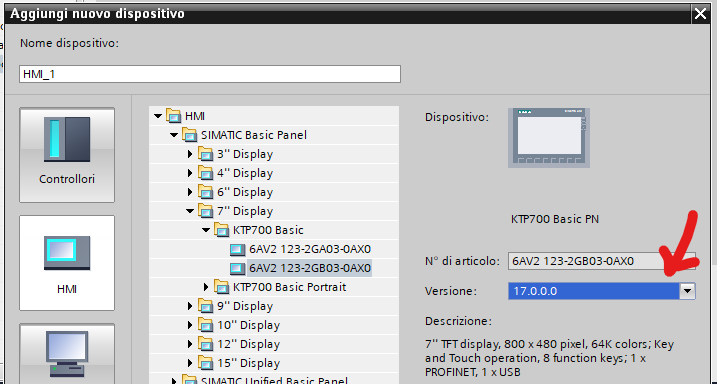Click the 6'' Display folder icon

pyautogui.click(x=206, y=192)
